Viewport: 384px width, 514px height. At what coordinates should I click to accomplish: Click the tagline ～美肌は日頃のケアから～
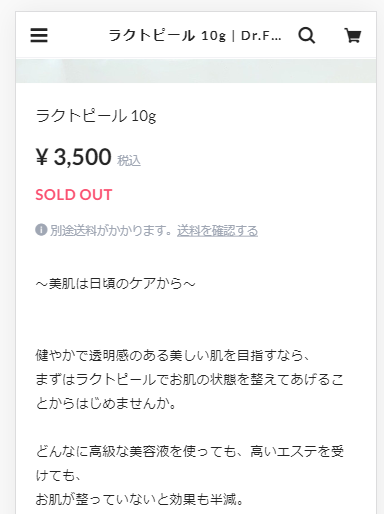(115, 284)
